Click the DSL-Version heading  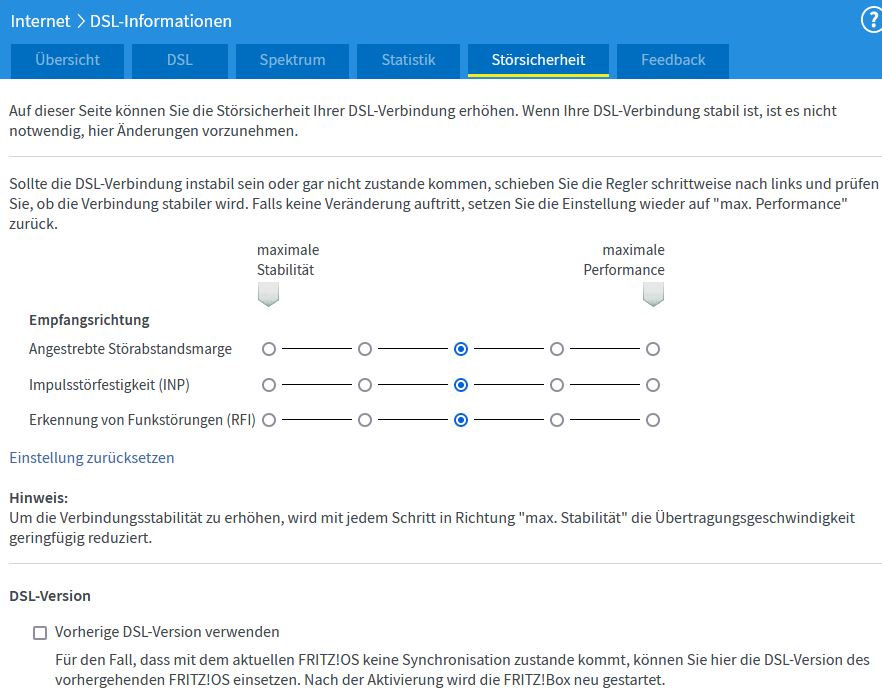click(50, 596)
